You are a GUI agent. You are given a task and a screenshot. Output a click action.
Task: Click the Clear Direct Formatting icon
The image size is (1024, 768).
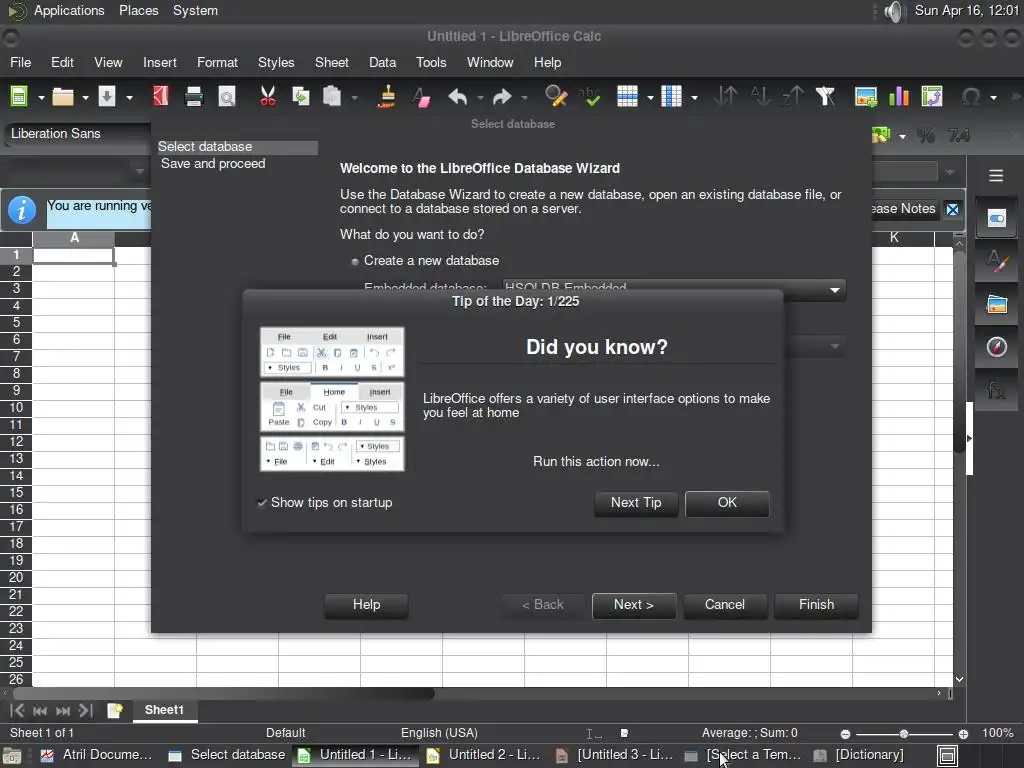[421, 97]
